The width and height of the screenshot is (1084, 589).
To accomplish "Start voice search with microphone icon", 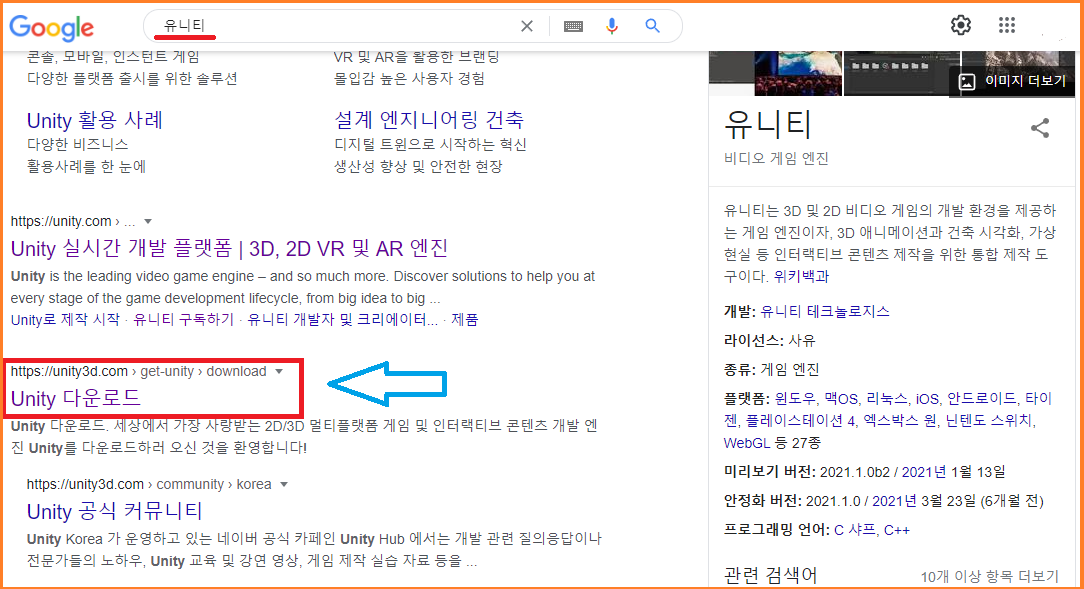I will point(612,26).
